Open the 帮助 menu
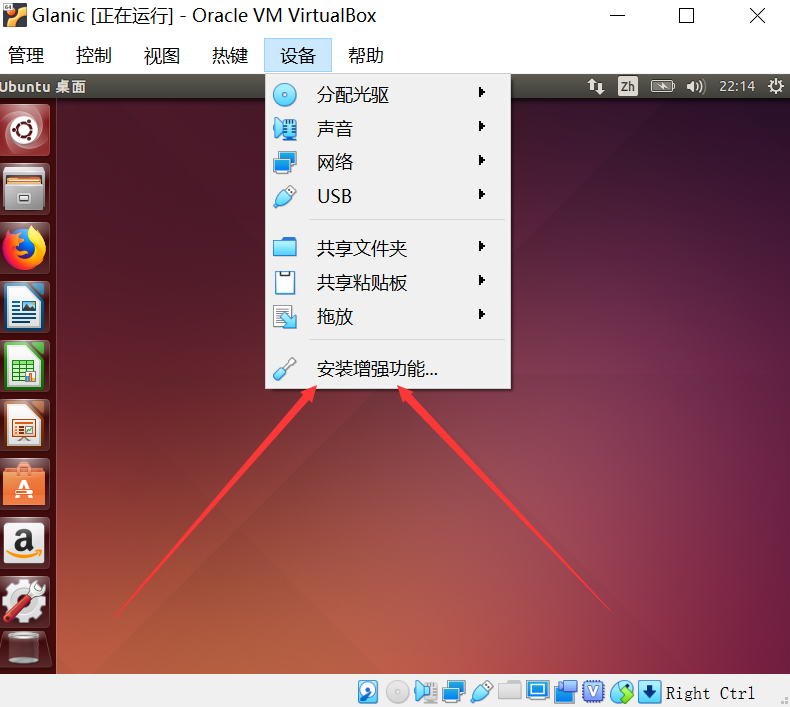Image resolution: width=790 pixels, height=707 pixels. (366, 55)
